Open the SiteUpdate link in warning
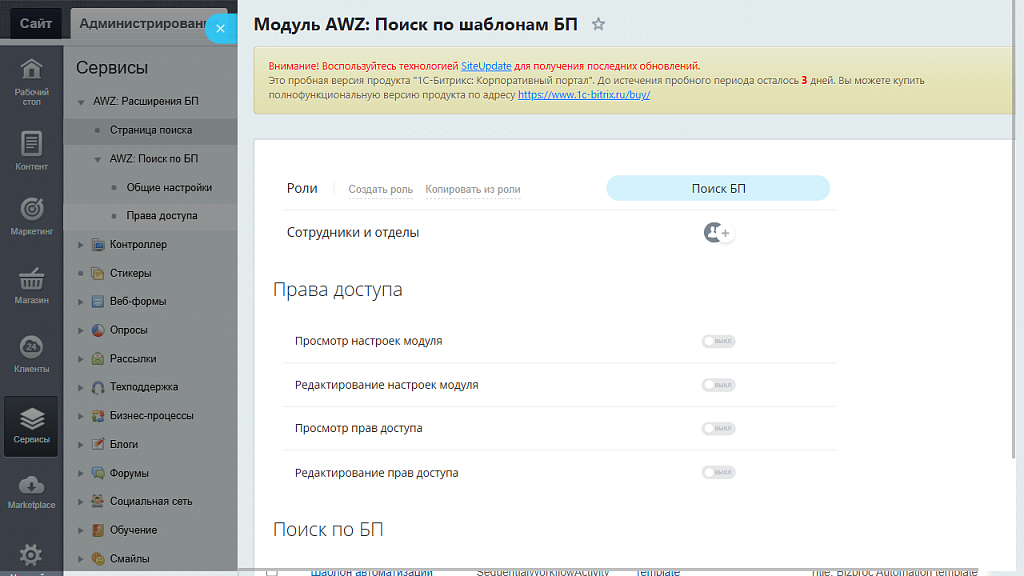This screenshot has height=576, width=1024. (x=486, y=65)
